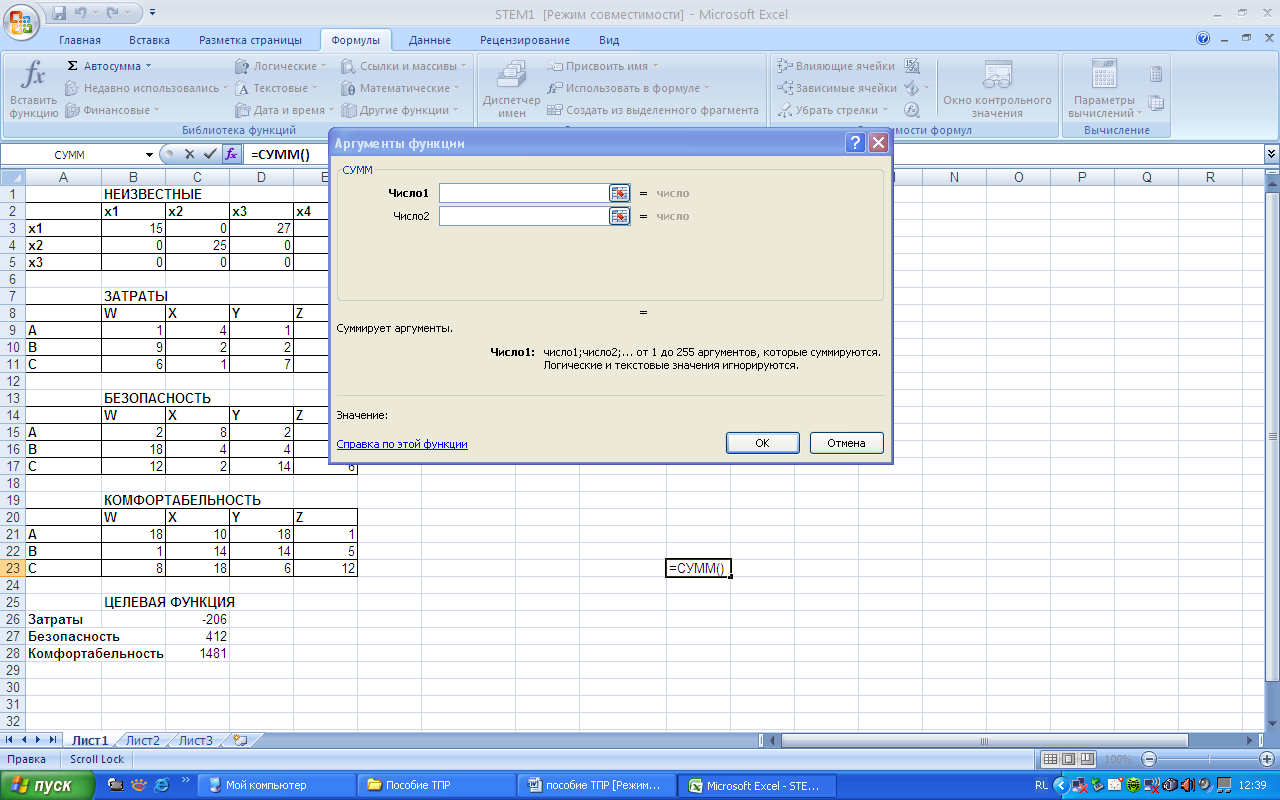The image size is (1280, 800).
Task: Open Параметры вычислений calculation options
Action: tap(1104, 88)
